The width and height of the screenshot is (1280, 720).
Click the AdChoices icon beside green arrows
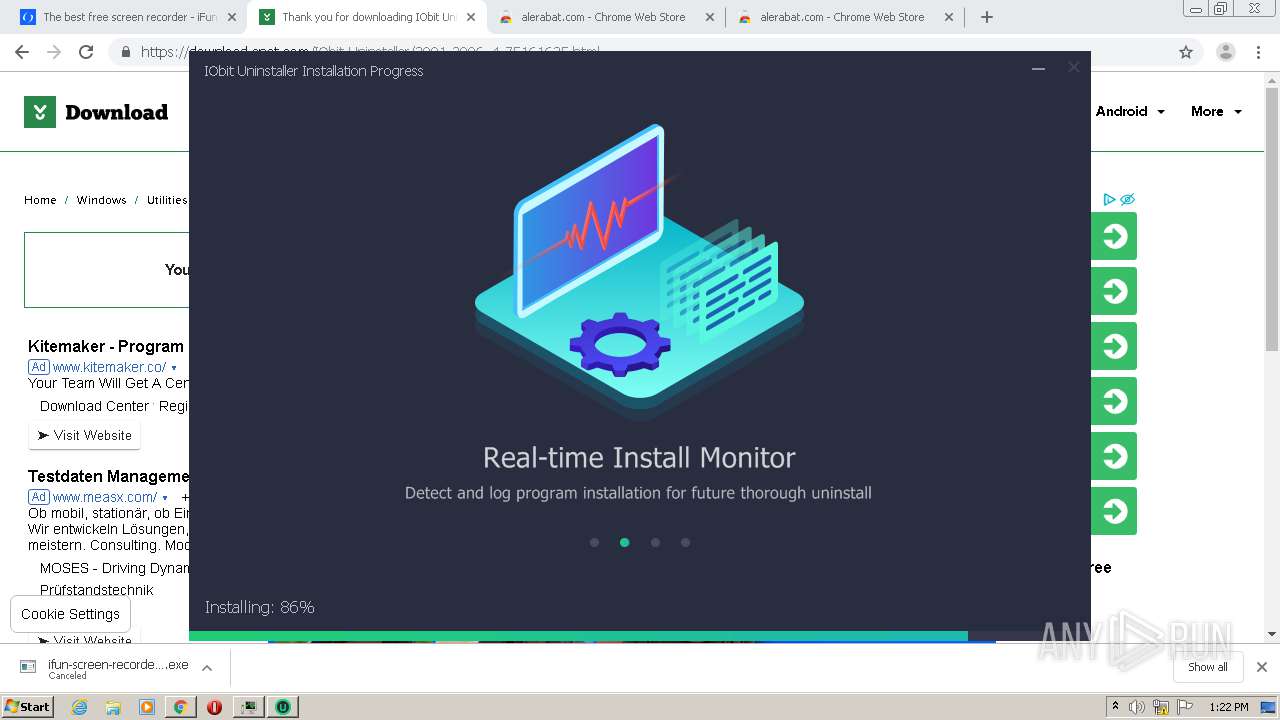pos(1109,199)
